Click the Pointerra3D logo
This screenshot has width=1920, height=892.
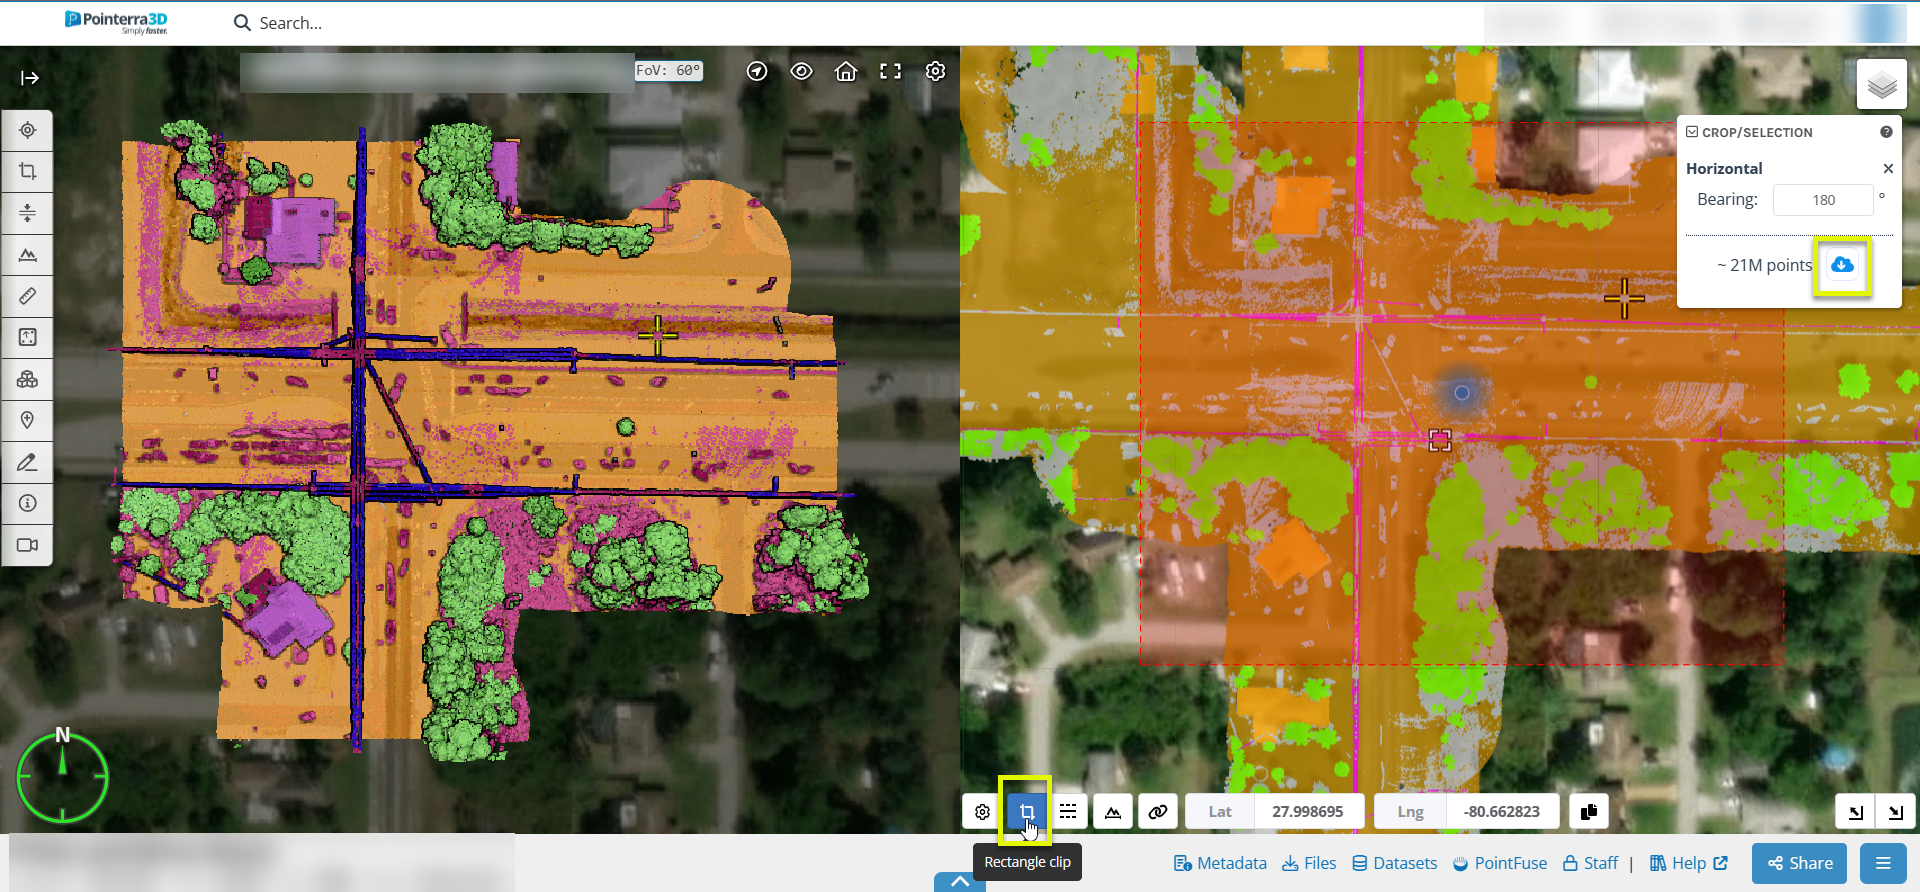[x=116, y=22]
